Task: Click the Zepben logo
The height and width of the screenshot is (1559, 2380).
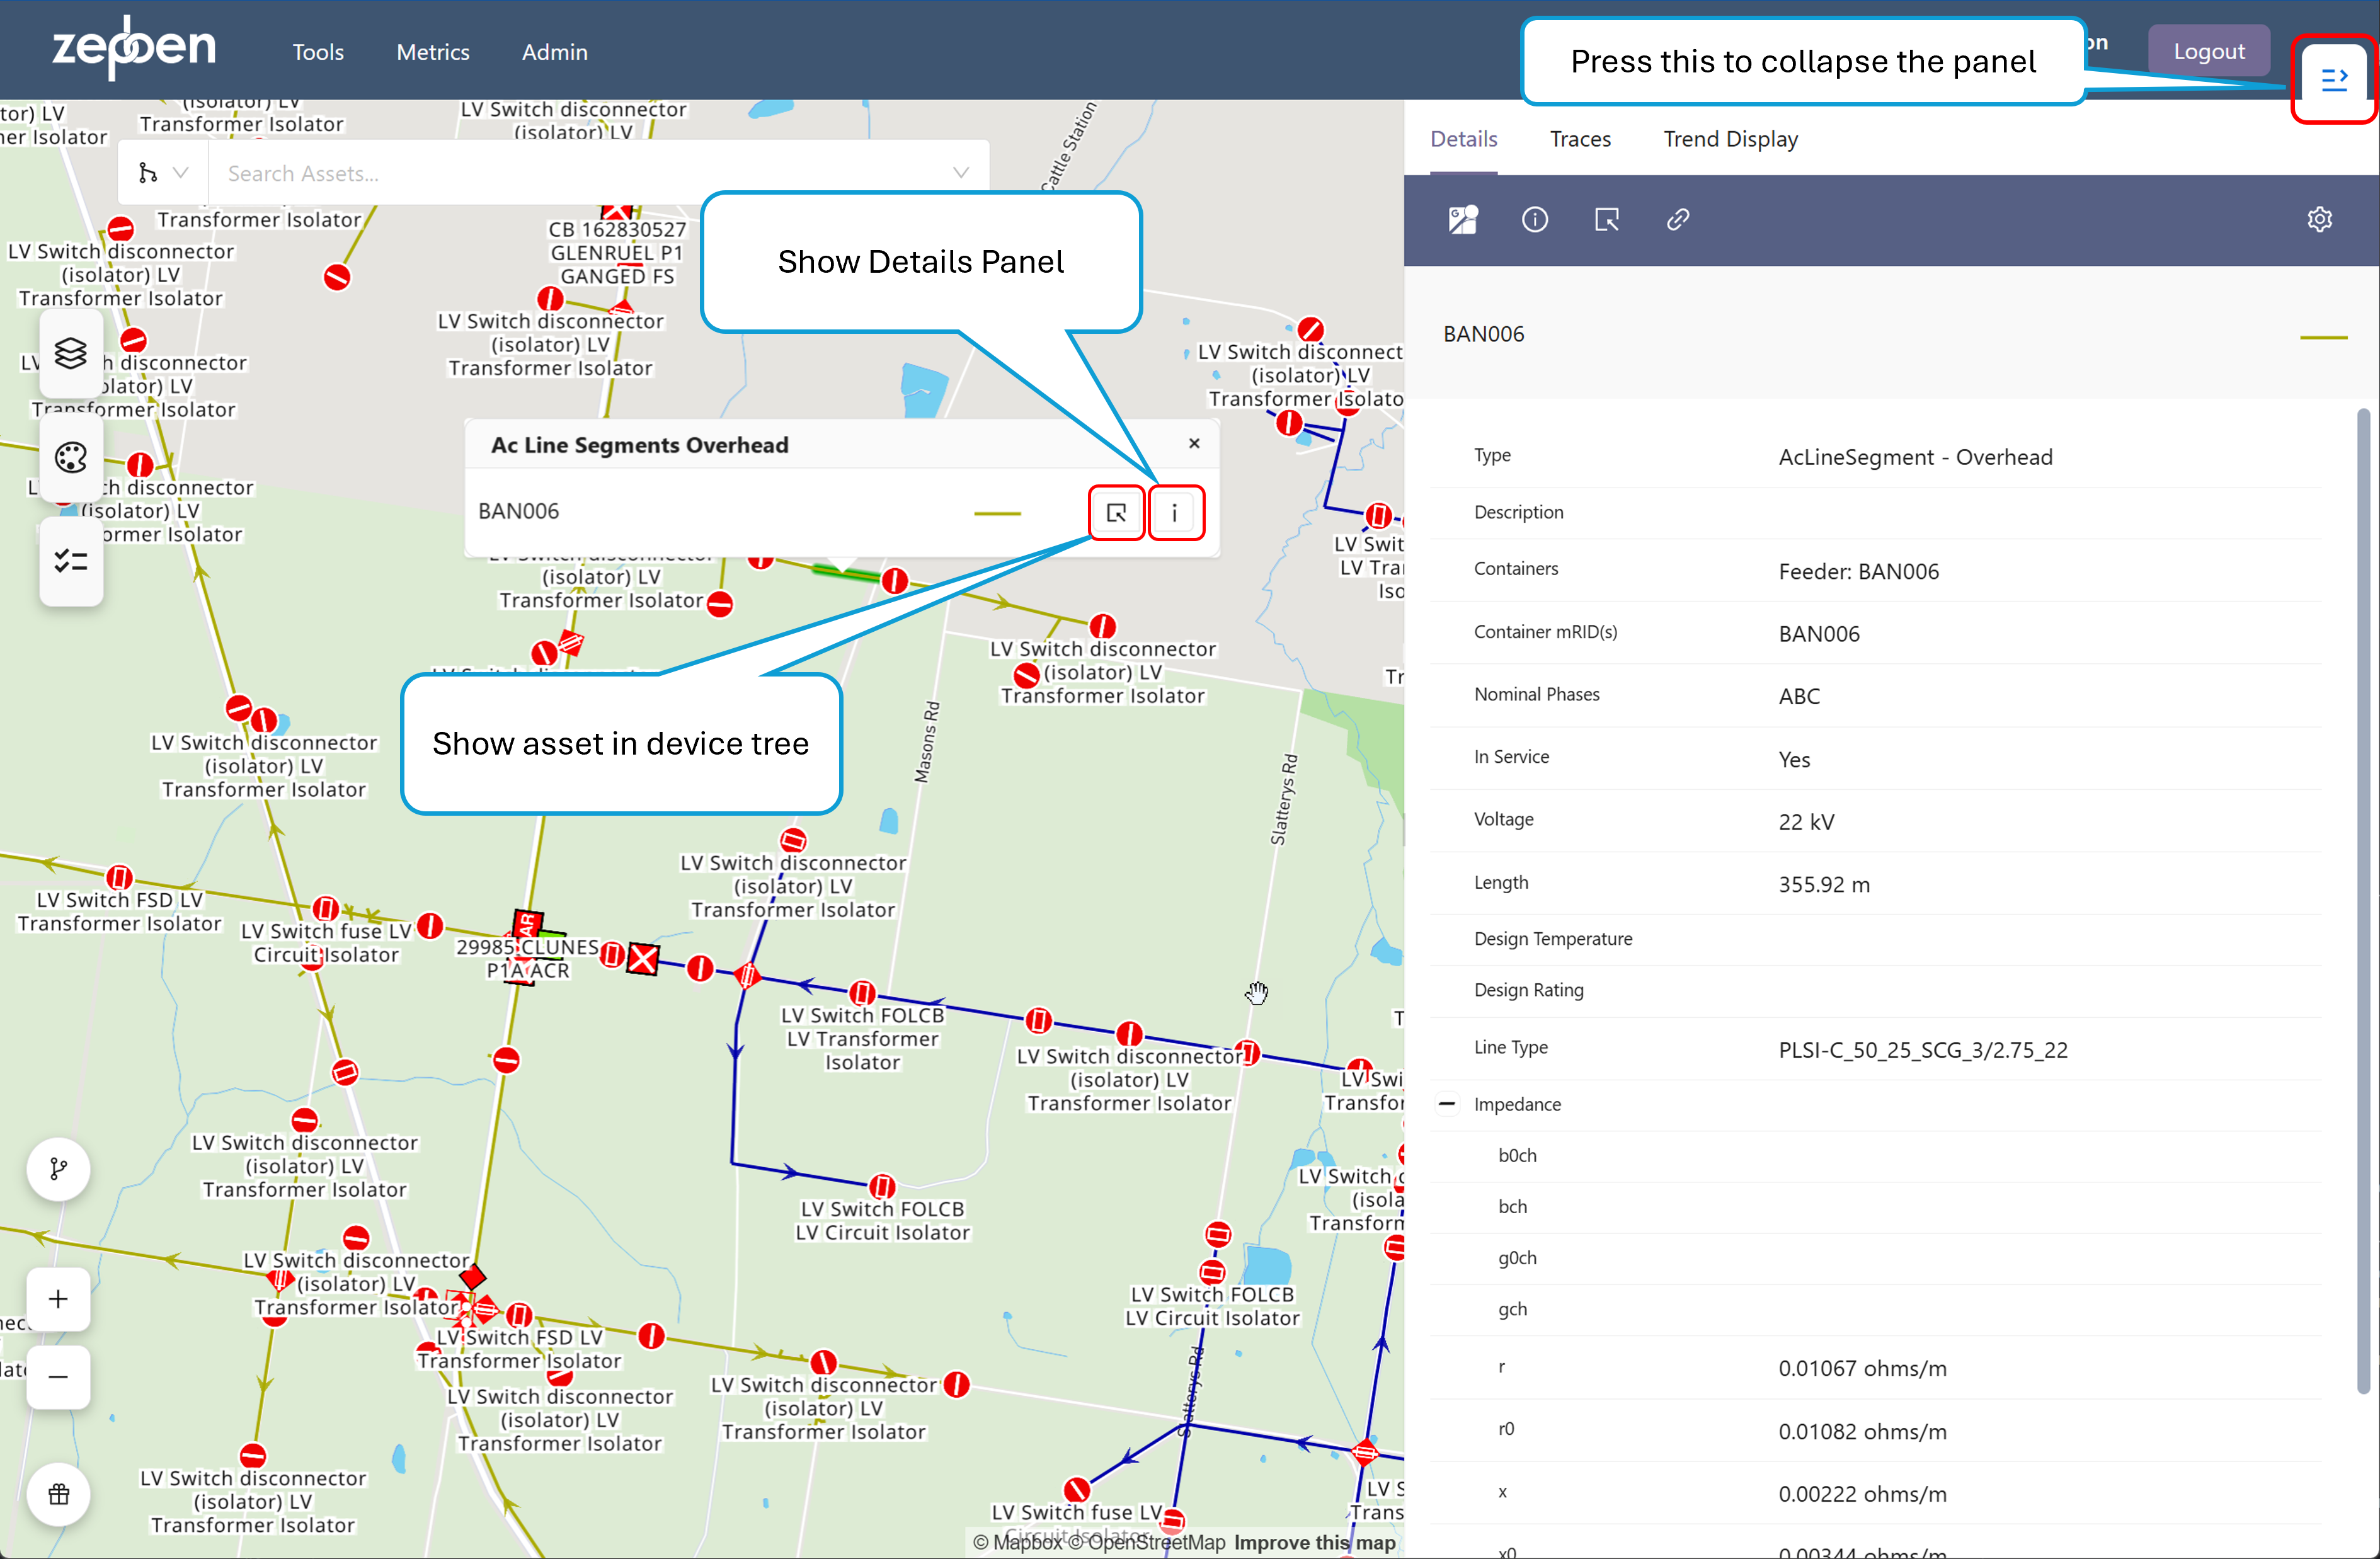Action: click(x=133, y=47)
